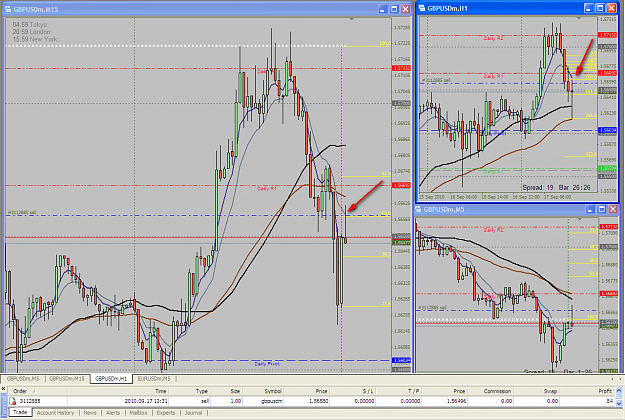Sort trades by the Order column header
The image size is (625, 420).
tap(37, 391)
